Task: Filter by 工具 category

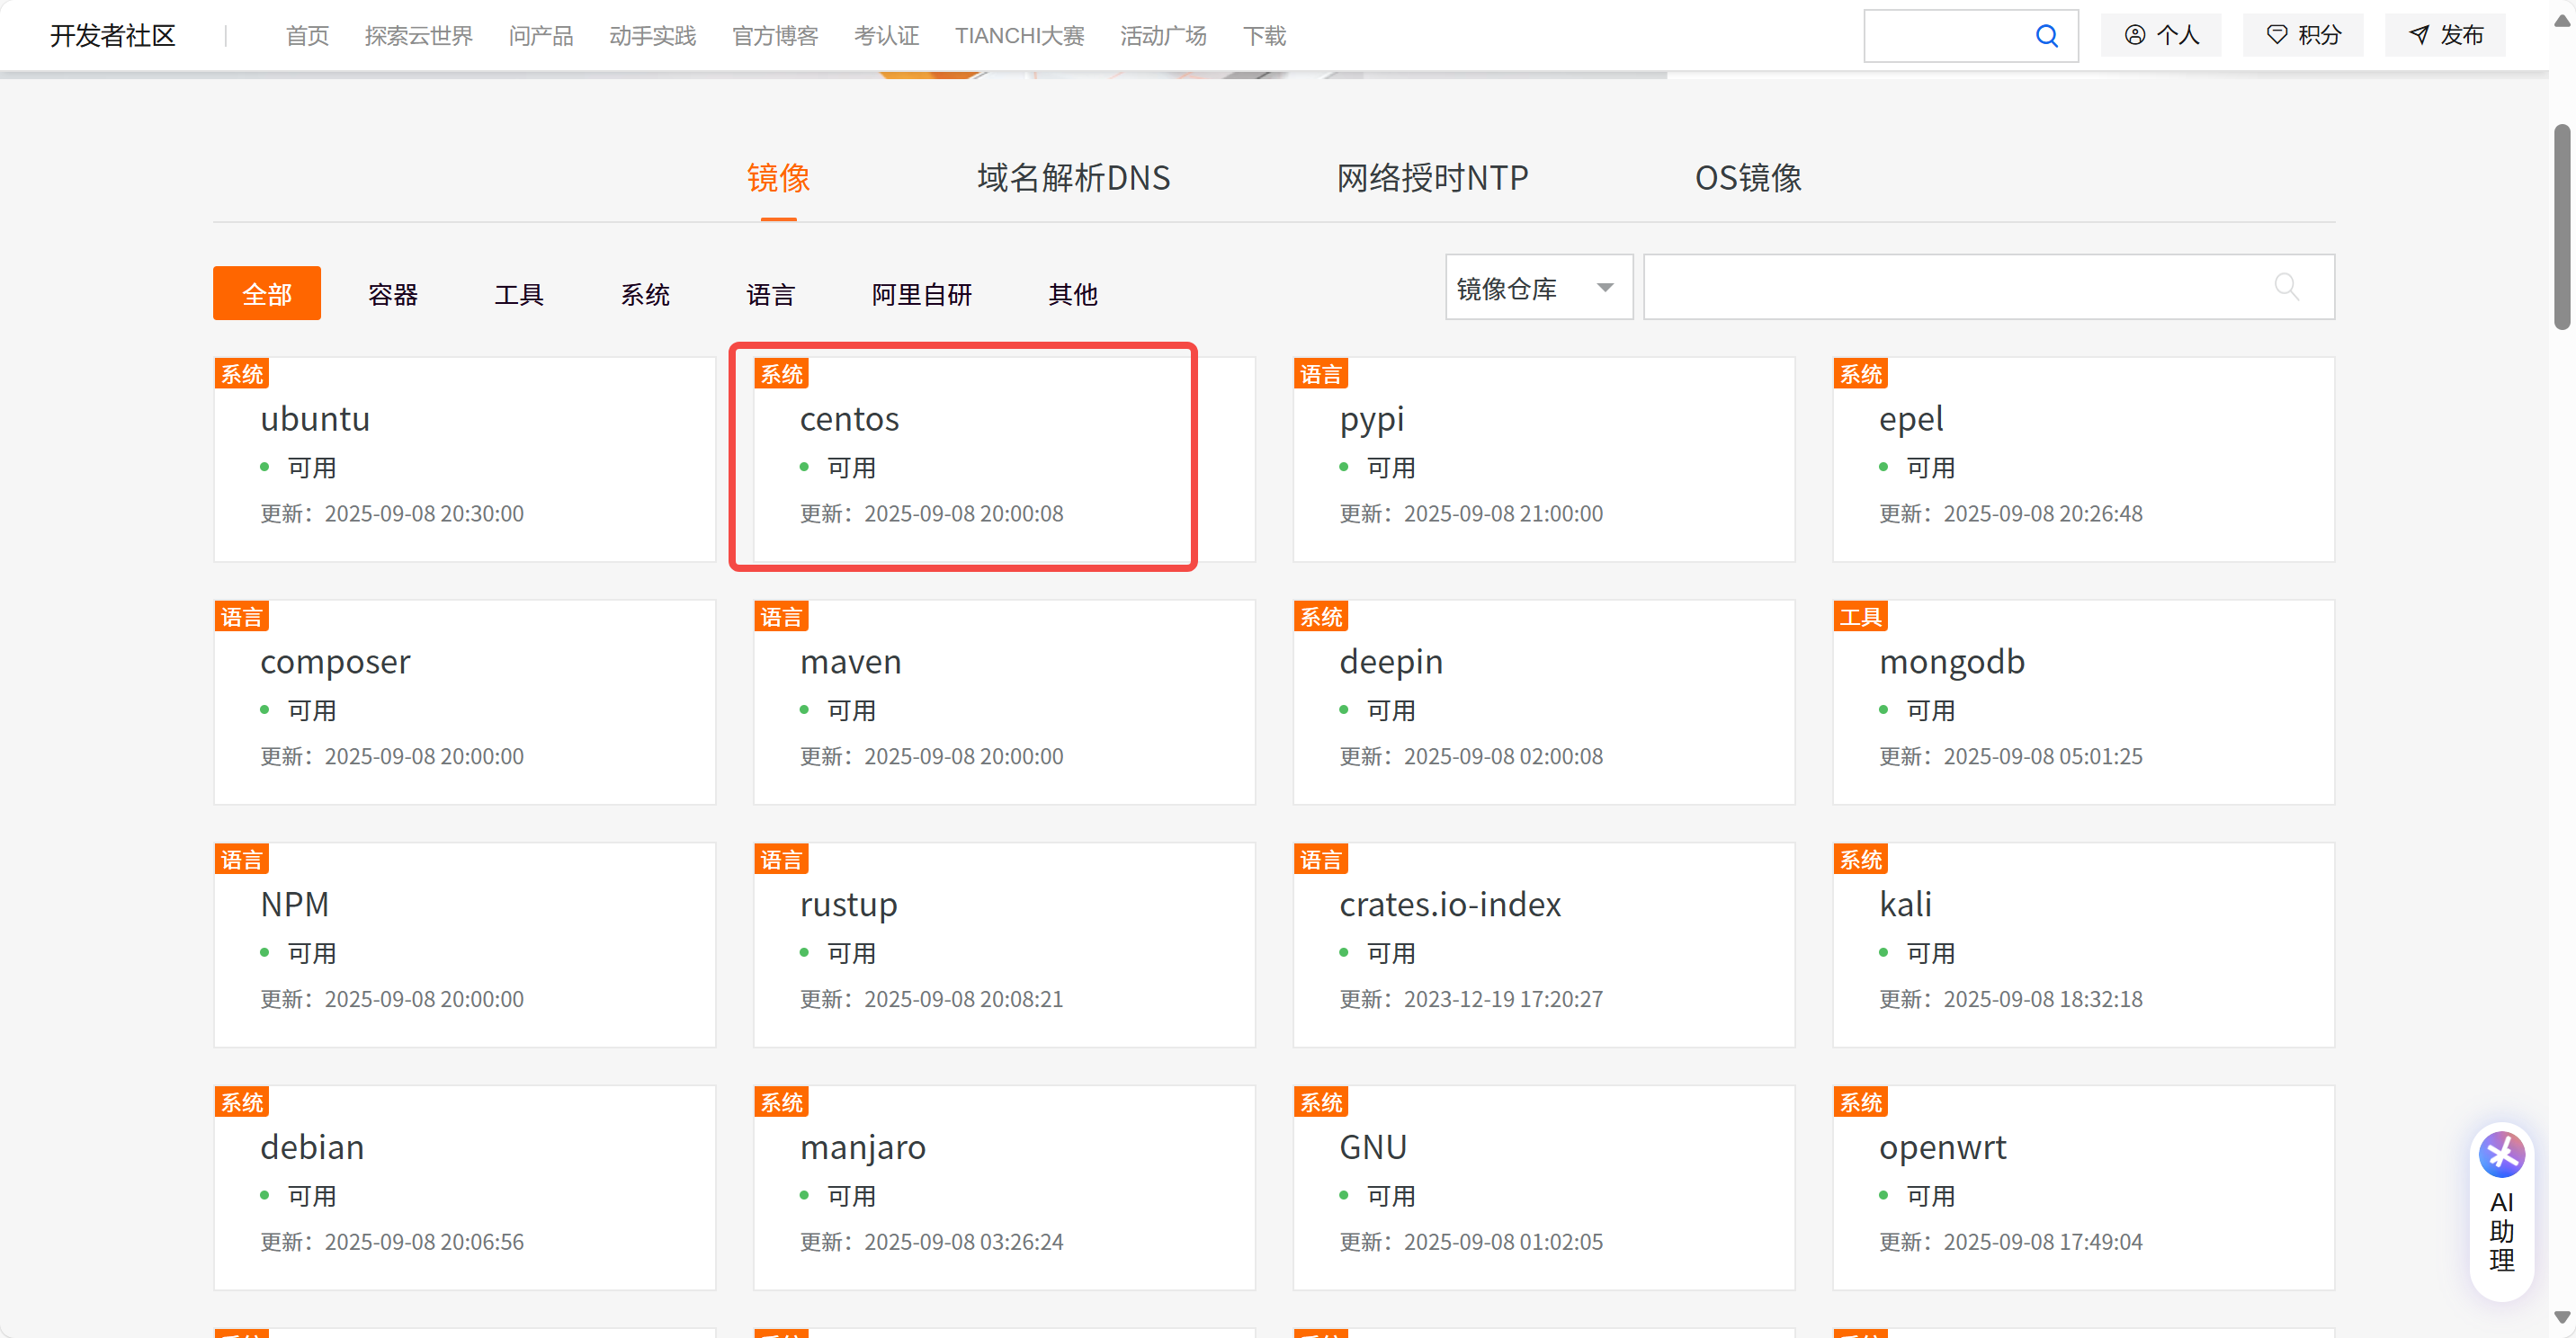Action: [519, 294]
